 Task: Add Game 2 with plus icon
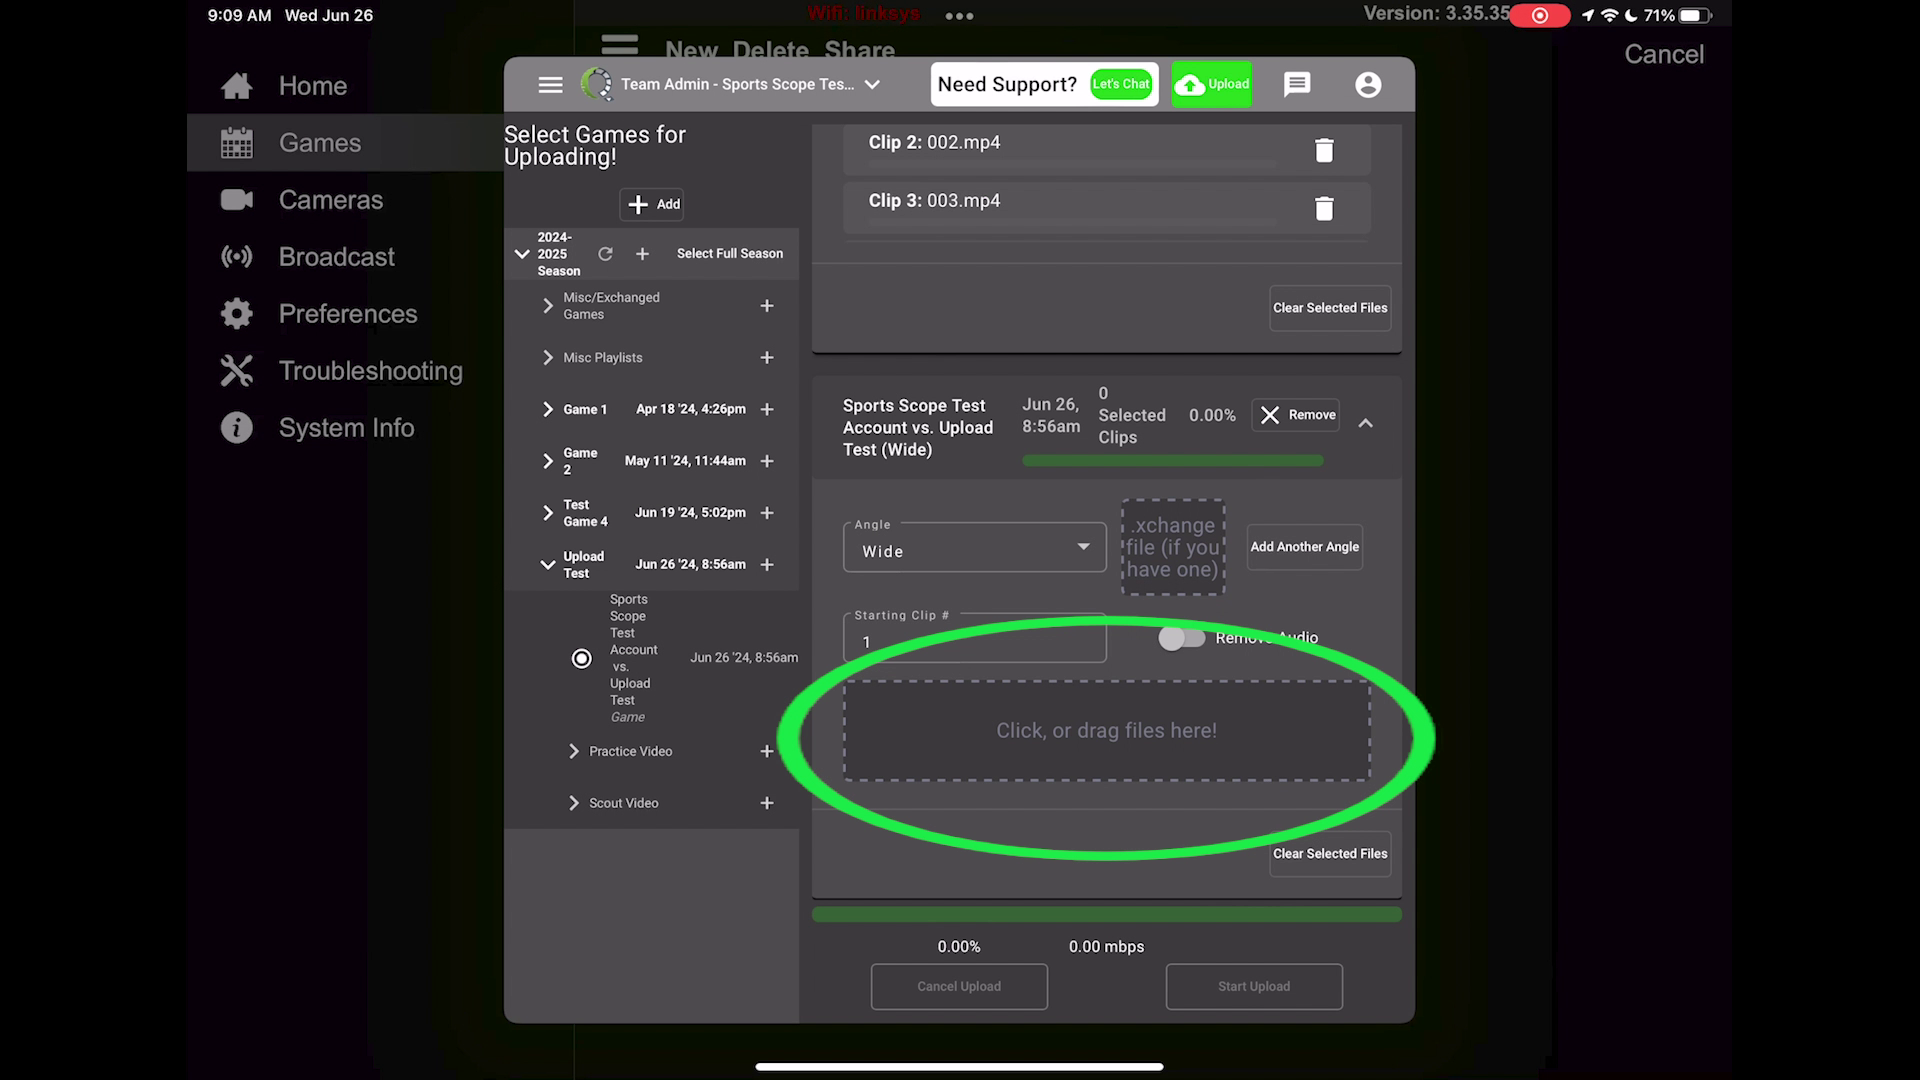[x=767, y=461]
